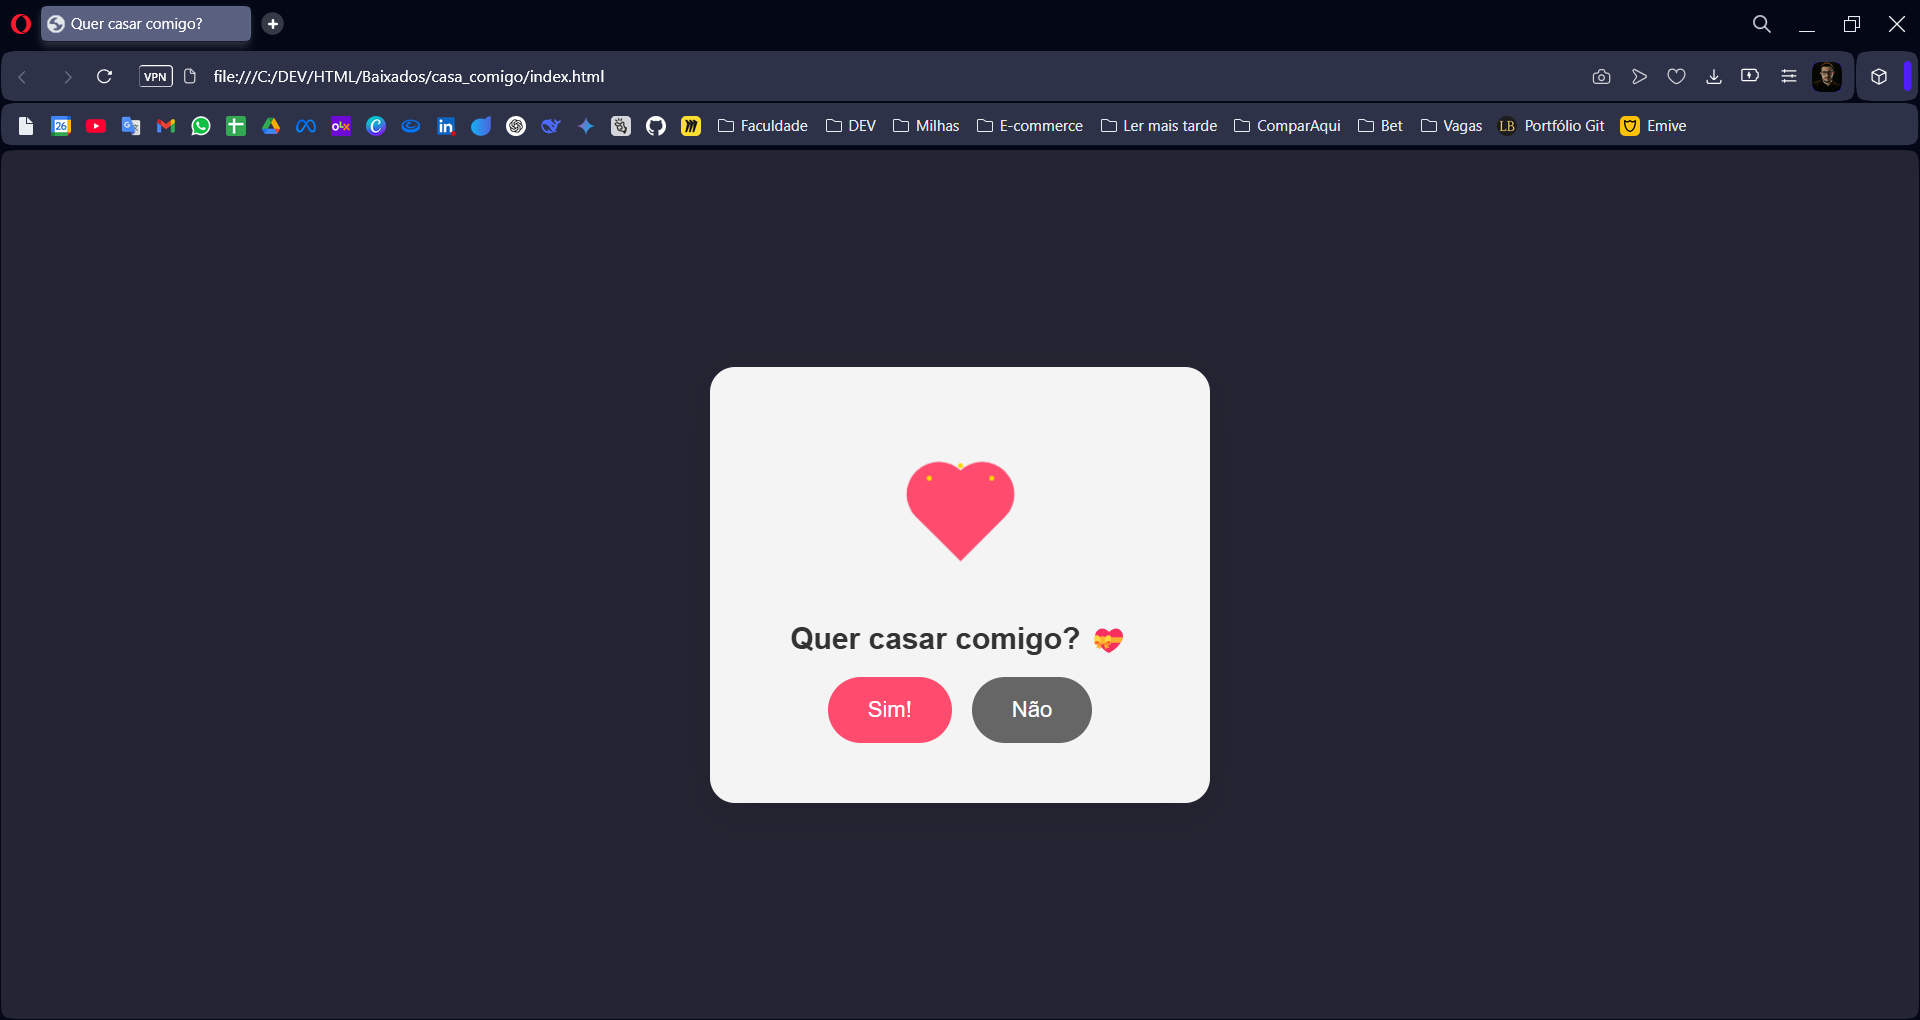
Task: Open a new tab
Action: click(x=273, y=24)
